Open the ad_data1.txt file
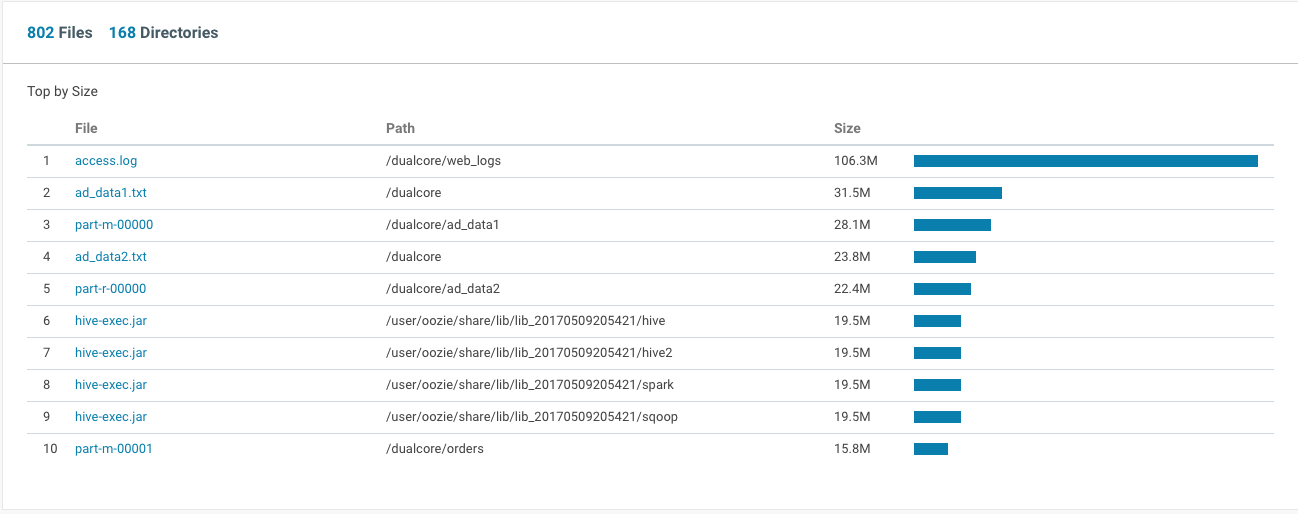Screen dimensions: 1298x514 [x=110, y=193]
